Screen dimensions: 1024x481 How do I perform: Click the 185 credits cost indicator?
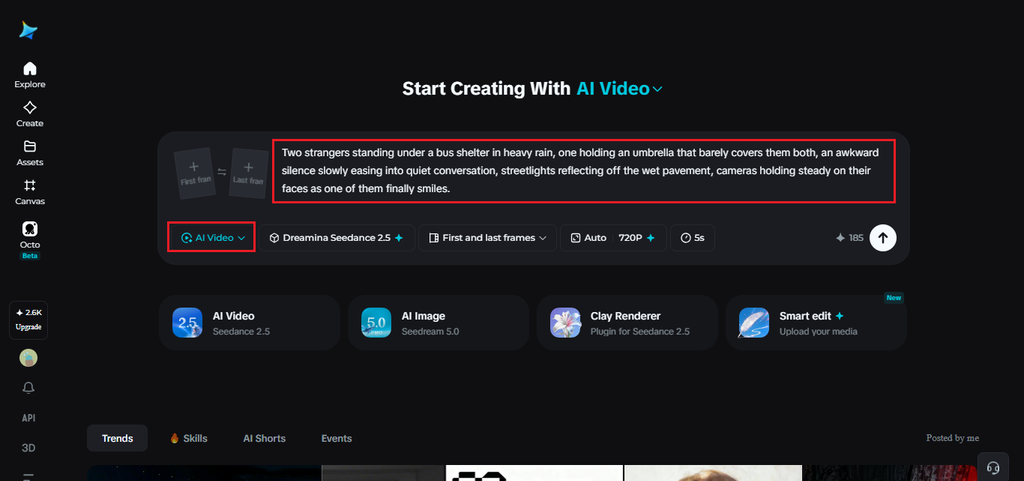click(x=850, y=238)
